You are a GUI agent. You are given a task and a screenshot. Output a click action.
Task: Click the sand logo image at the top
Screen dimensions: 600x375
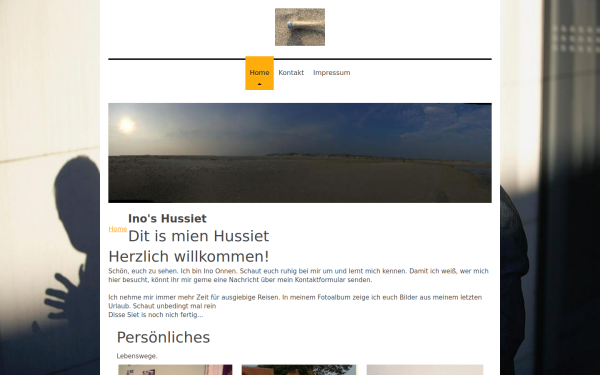[x=300, y=27]
